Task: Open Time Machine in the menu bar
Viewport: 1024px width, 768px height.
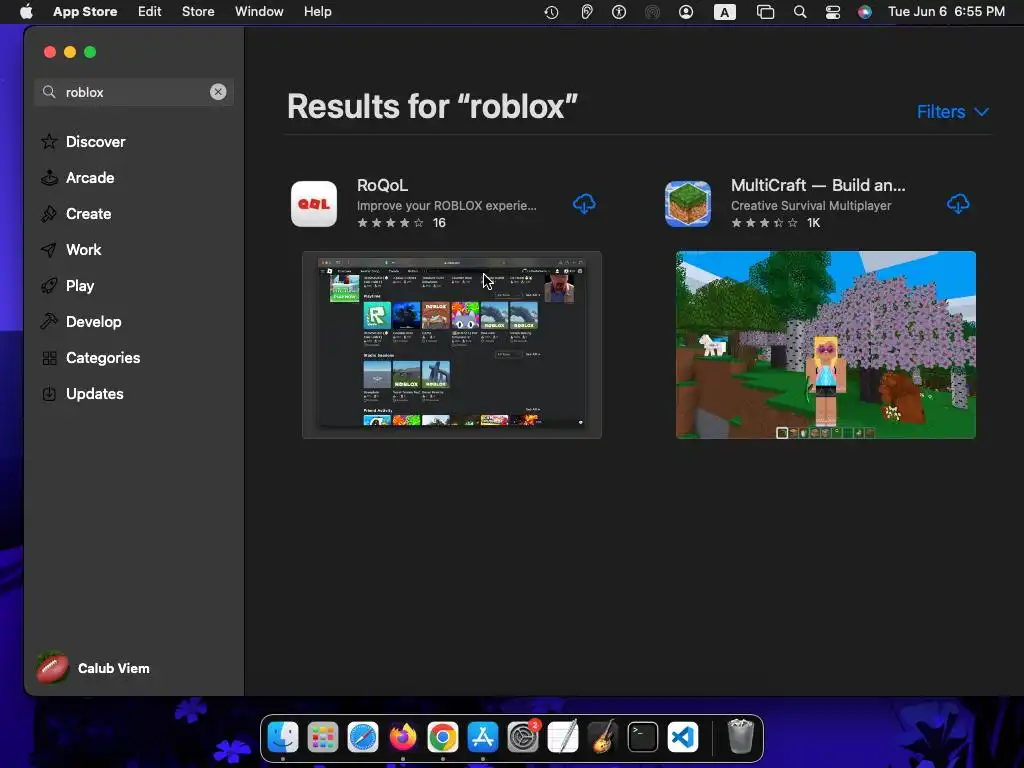Action: (x=551, y=12)
